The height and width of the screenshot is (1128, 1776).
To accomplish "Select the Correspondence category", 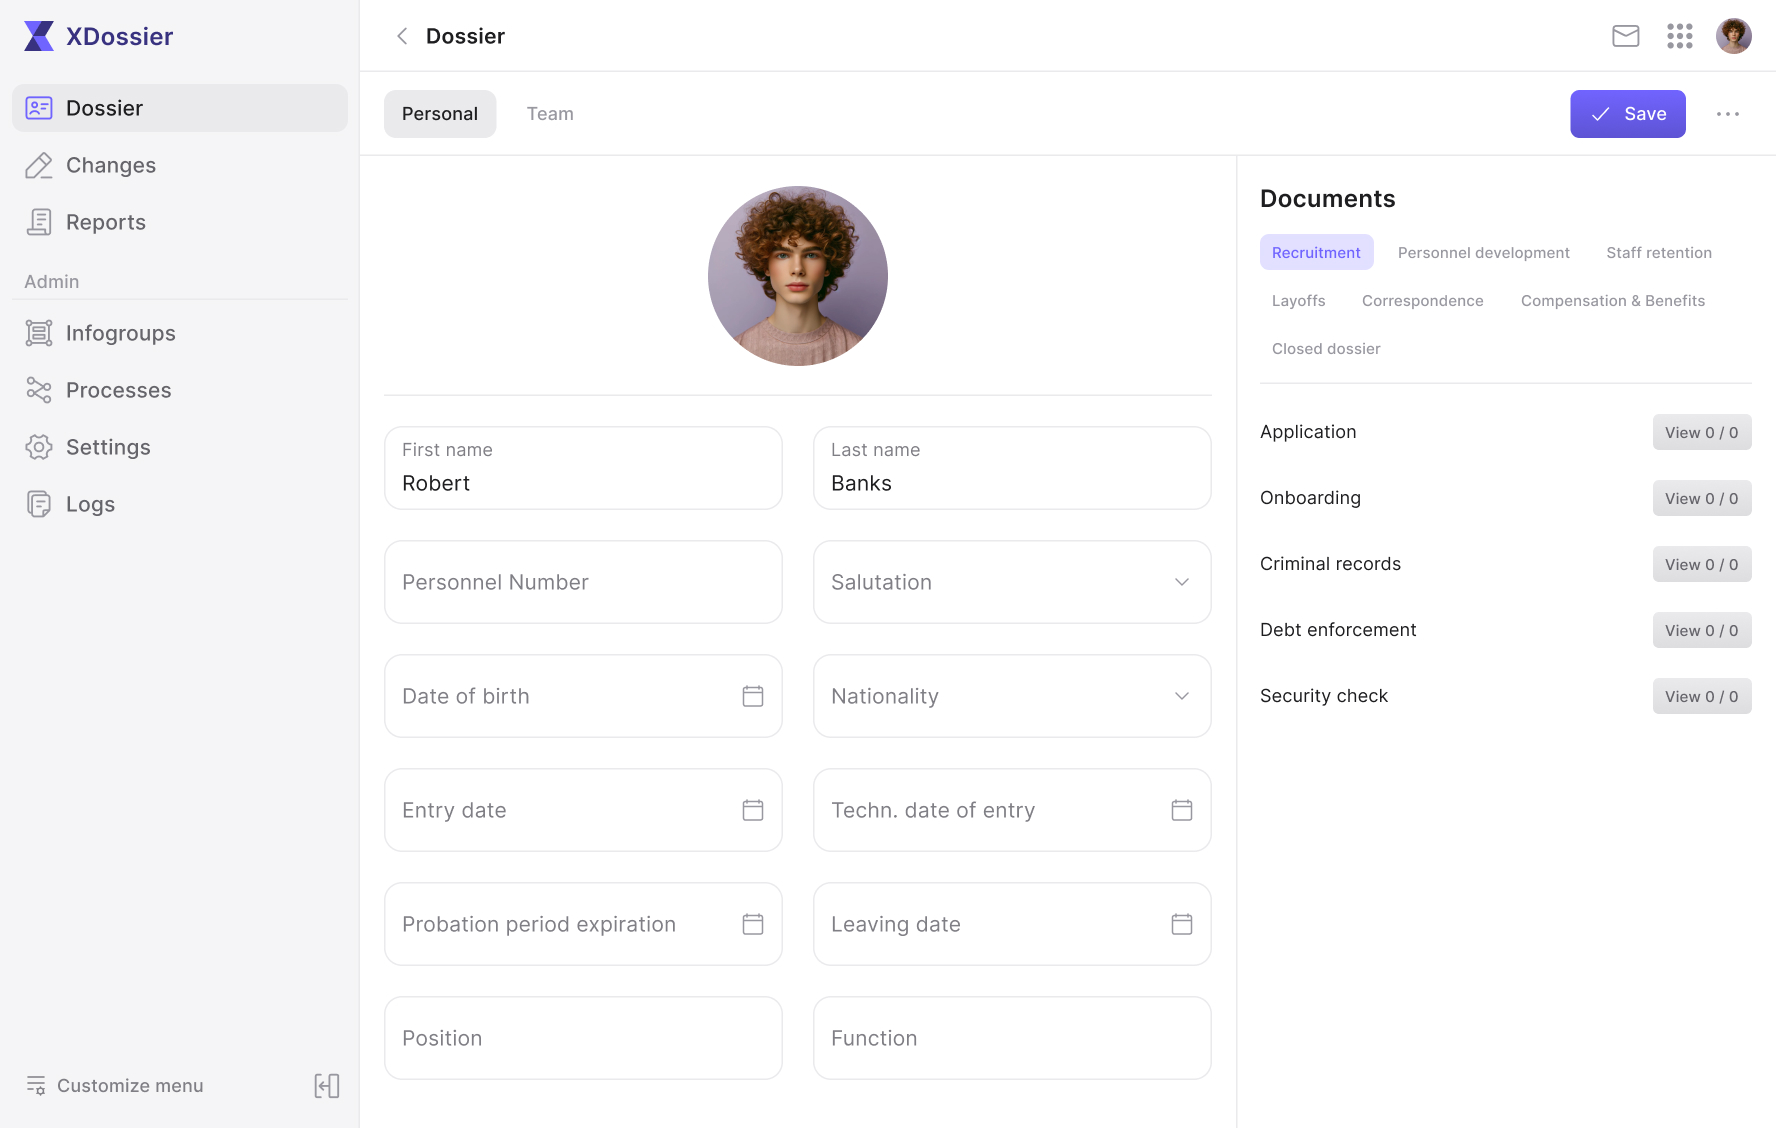I will (1422, 301).
